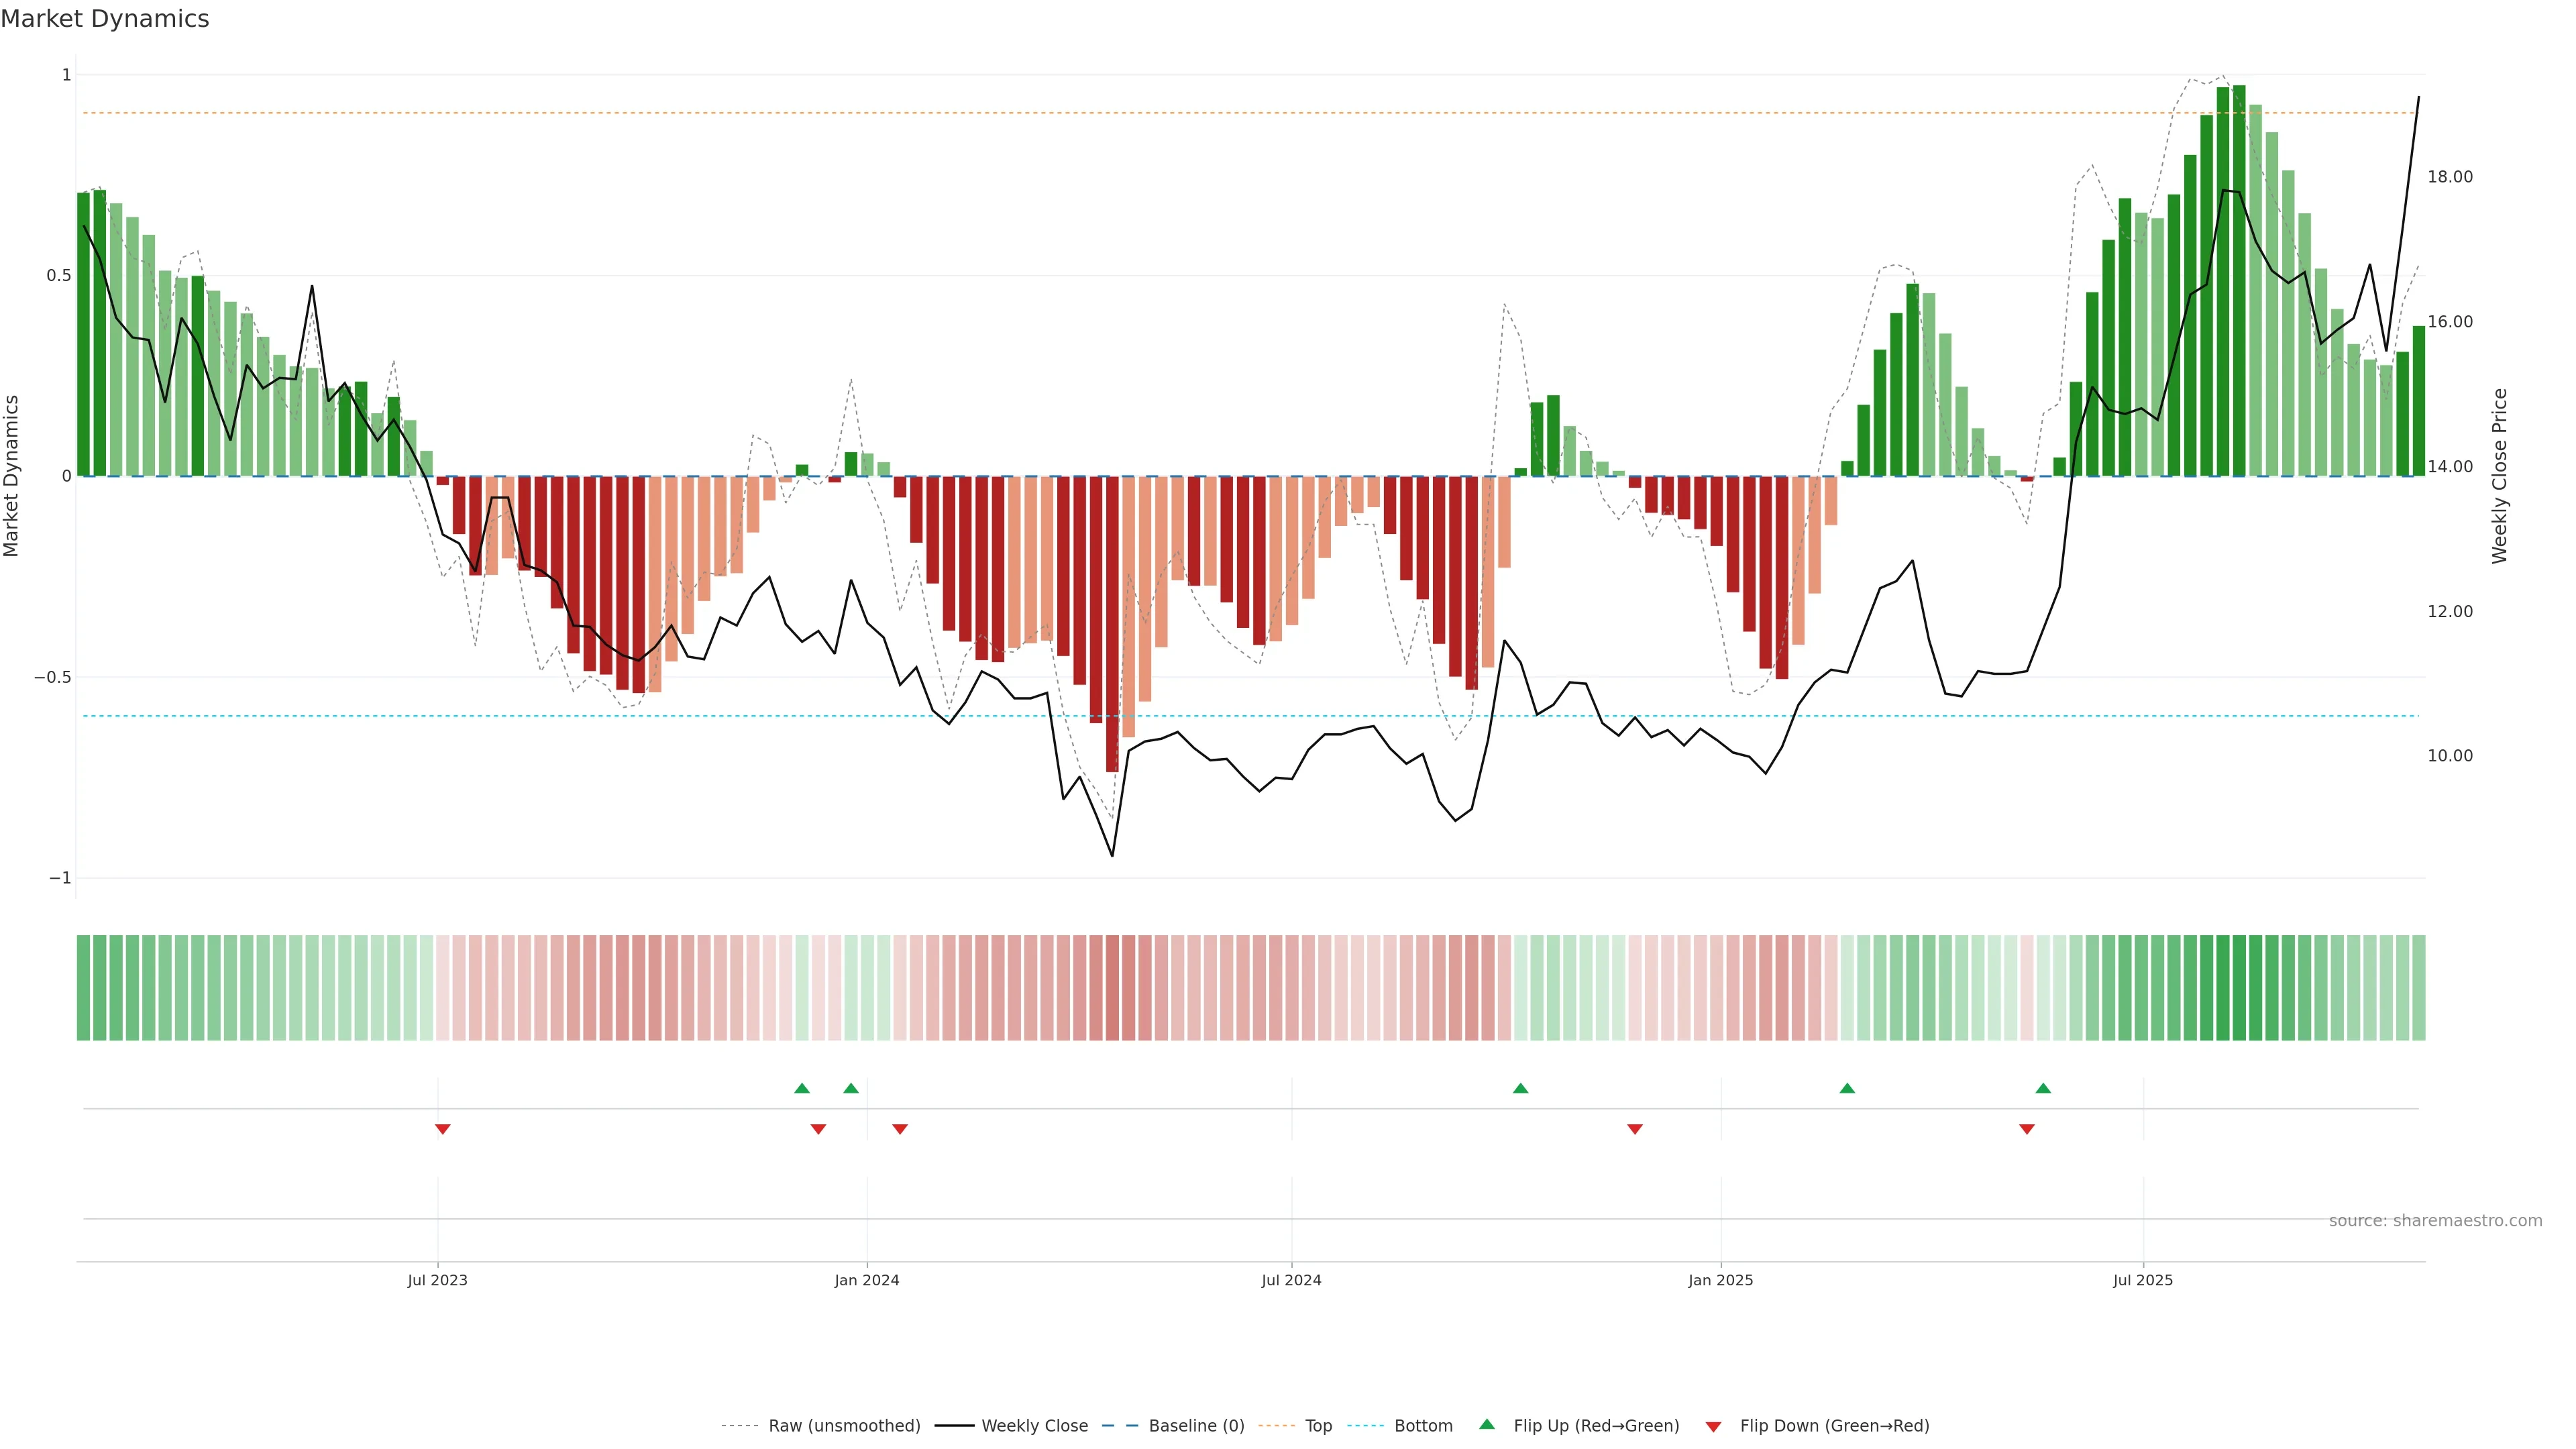The image size is (2576, 1449).
Task: Click the flip-down triangle between Jul 2024 and Jan 2025
Action: [x=1635, y=1129]
